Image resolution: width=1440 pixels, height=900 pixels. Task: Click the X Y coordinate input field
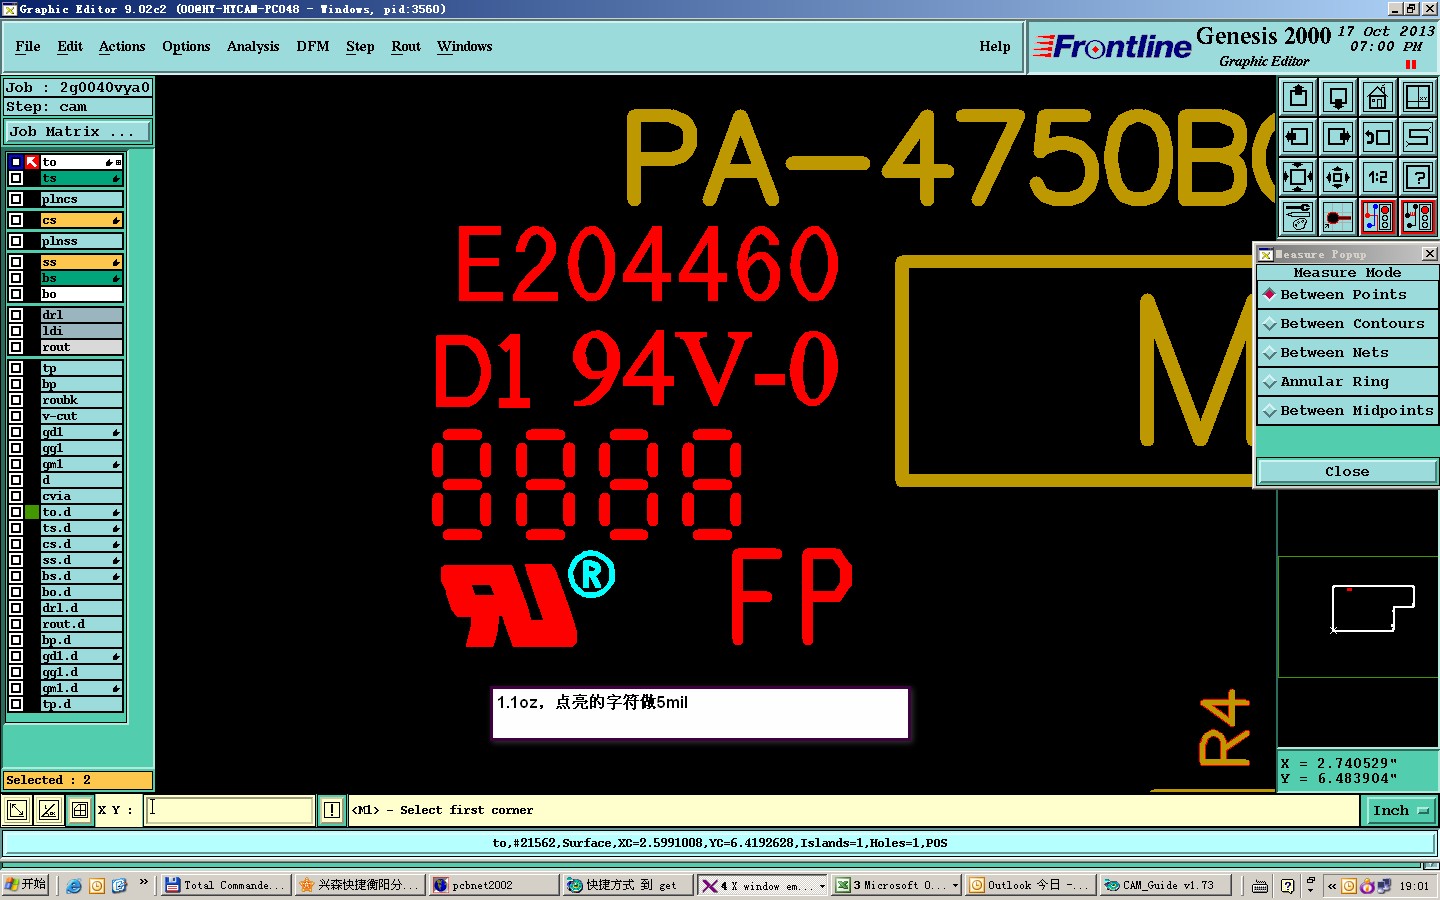click(230, 810)
